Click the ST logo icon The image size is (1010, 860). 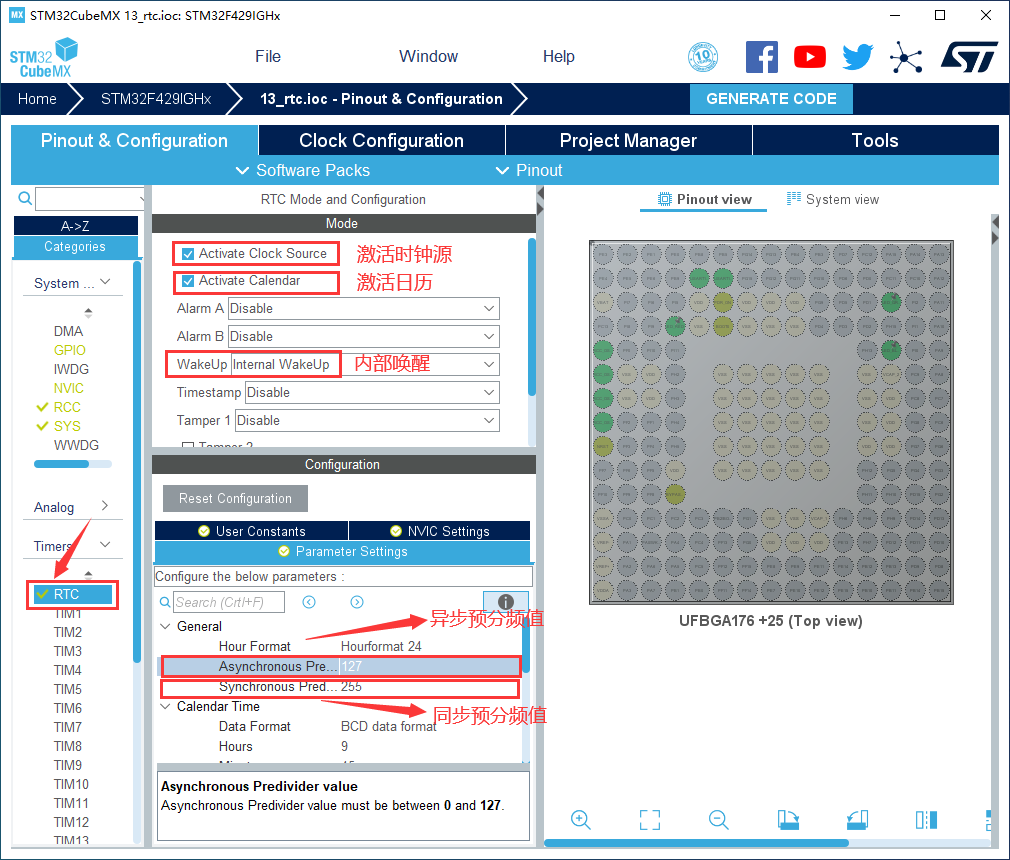tap(969, 57)
